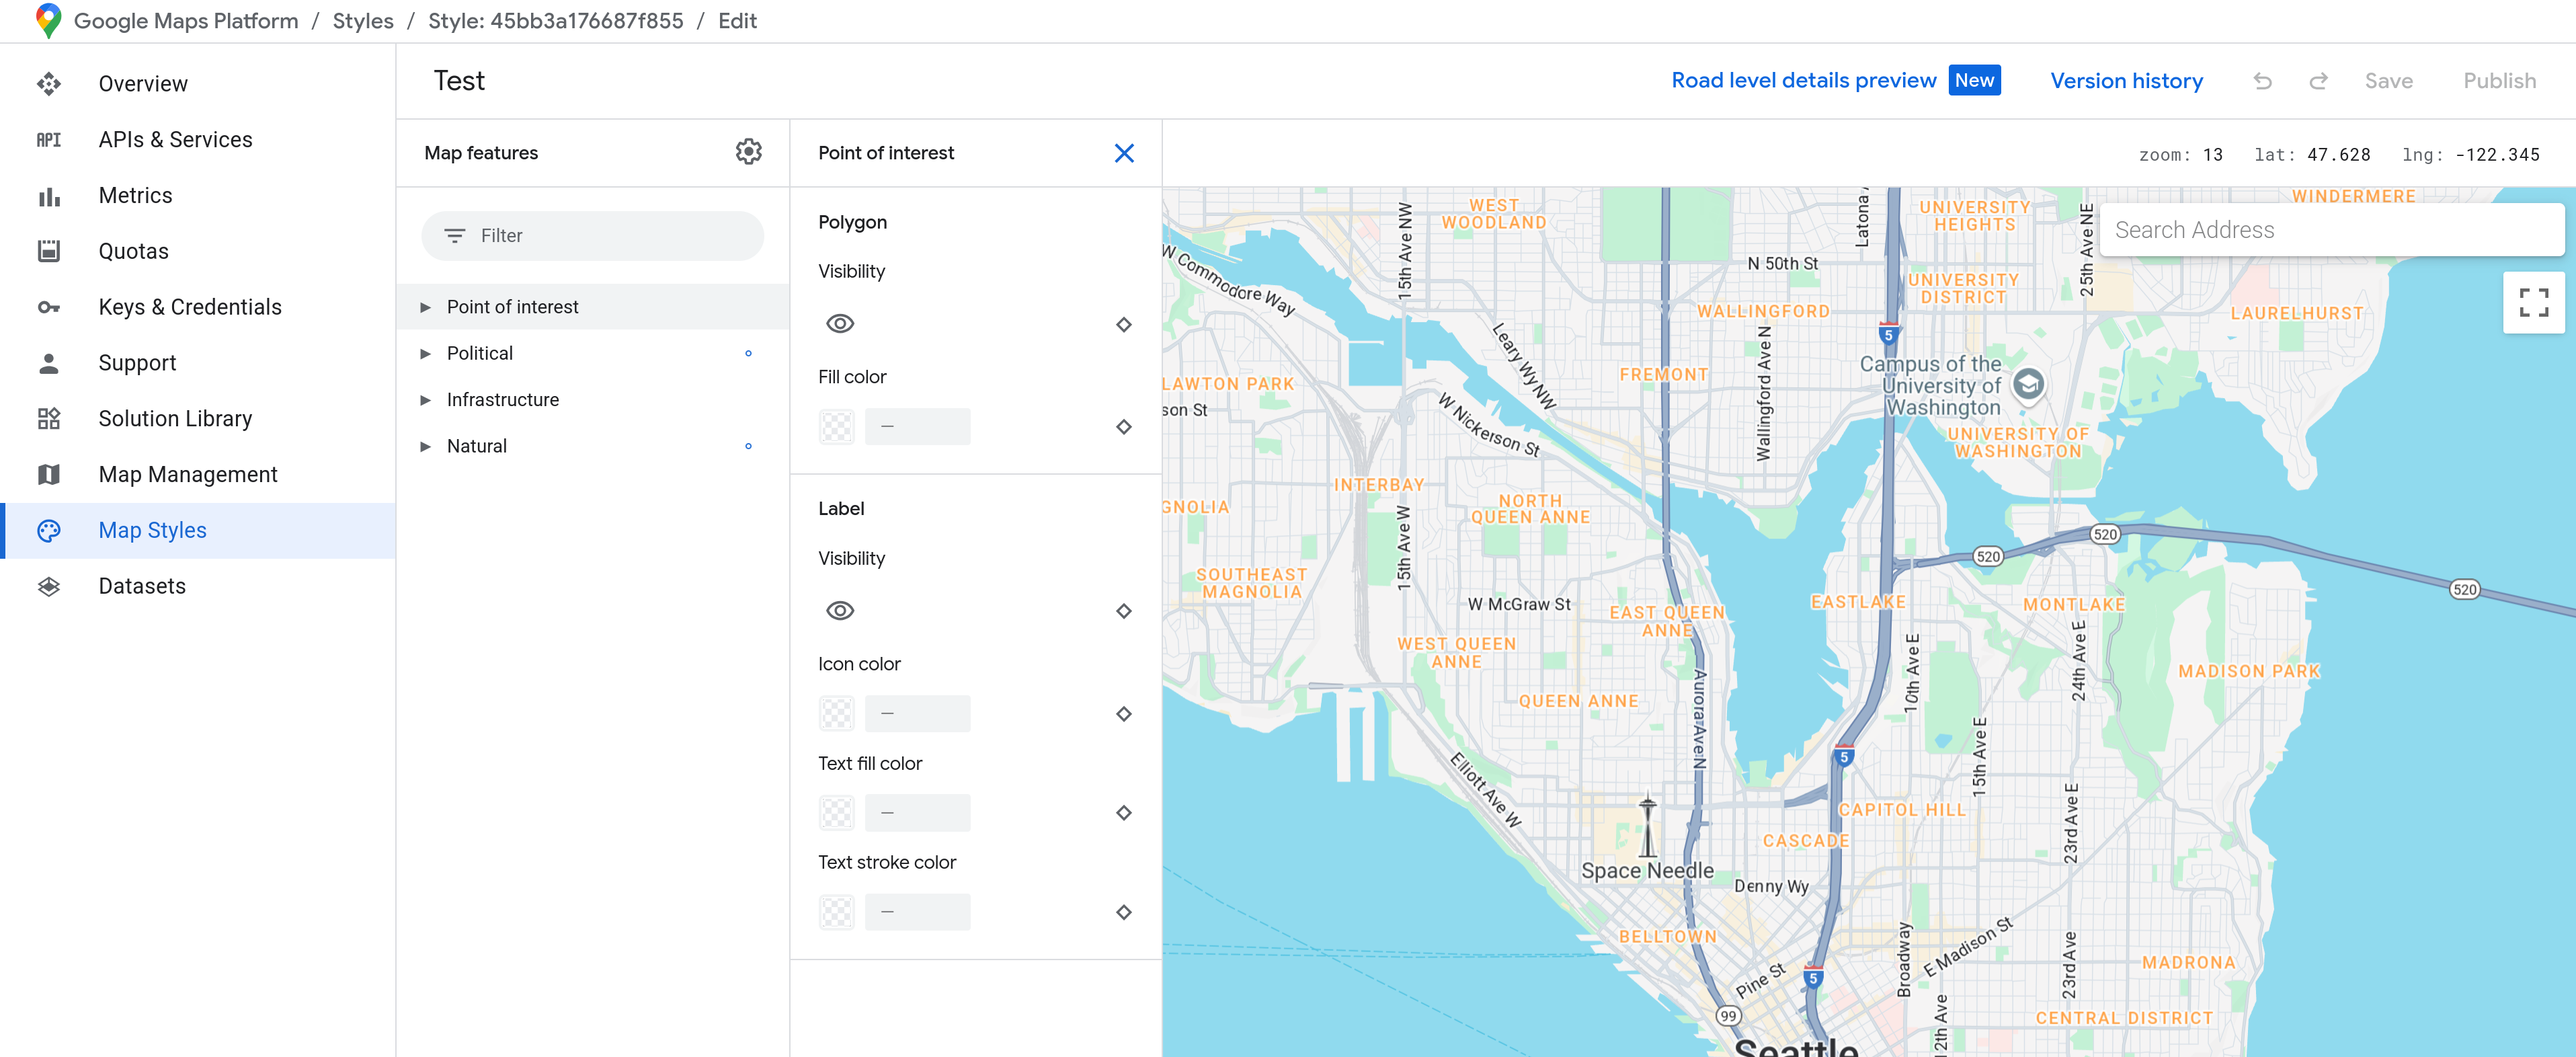
Task: Go to Map Management
Action: pos(187,474)
